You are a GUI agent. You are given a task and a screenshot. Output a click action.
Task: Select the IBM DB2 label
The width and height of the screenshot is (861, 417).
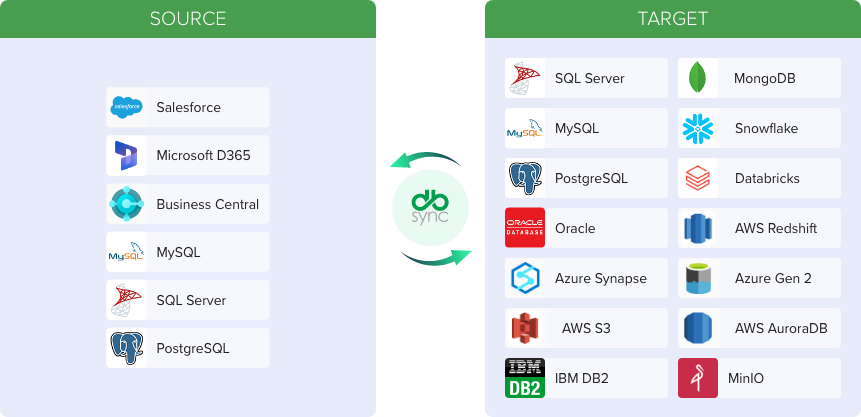(x=582, y=378)
